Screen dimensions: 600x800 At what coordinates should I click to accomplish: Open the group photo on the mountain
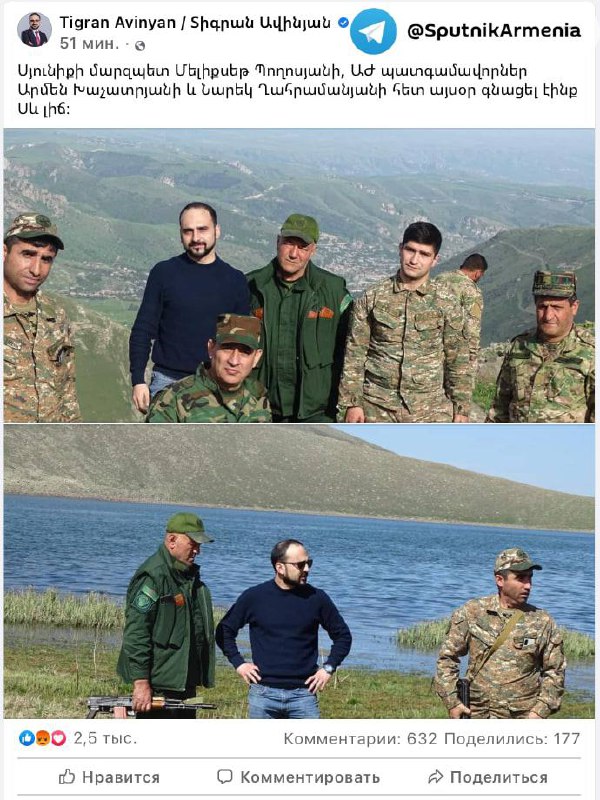click(x=299, y=276)
